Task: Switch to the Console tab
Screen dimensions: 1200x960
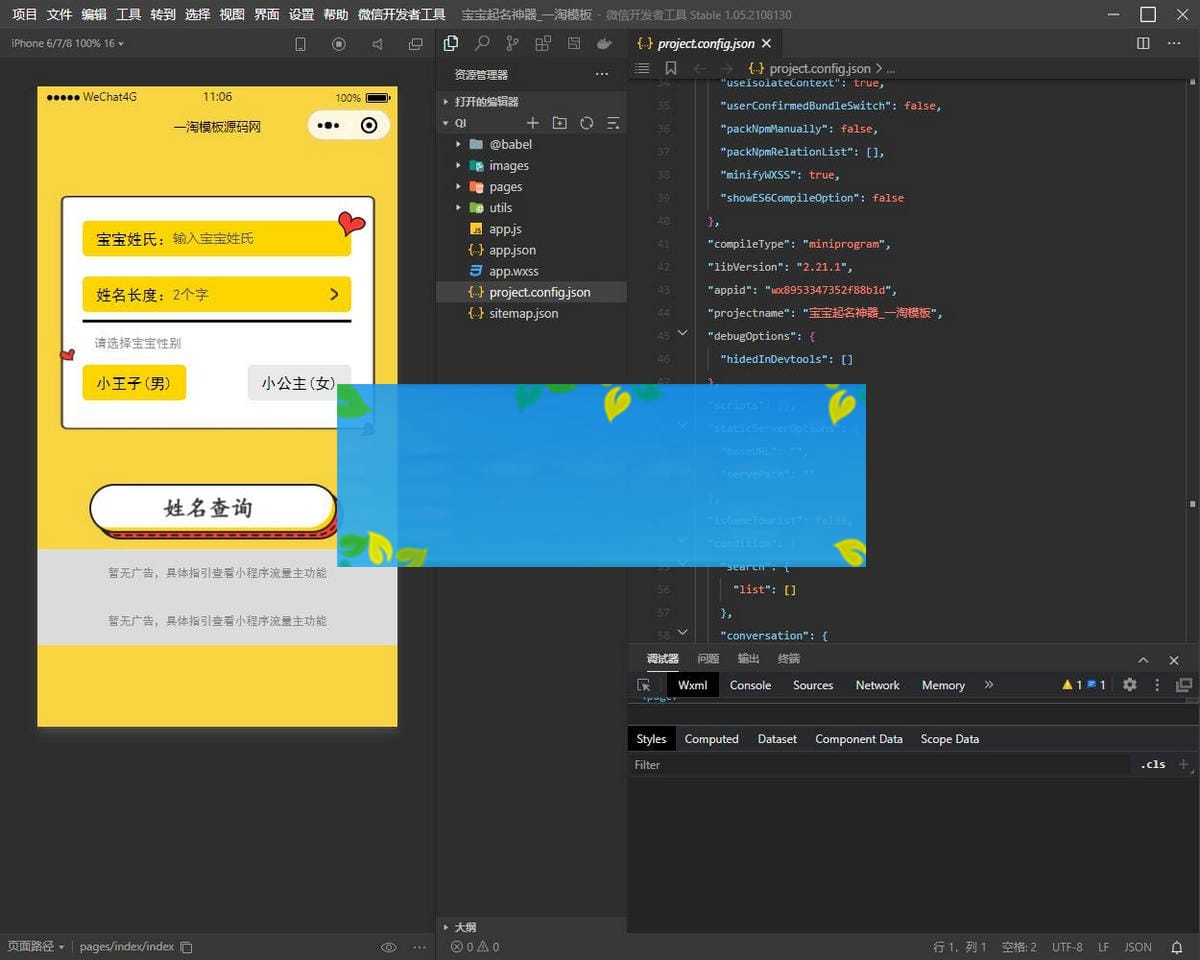Action: [x=750, y=685]
